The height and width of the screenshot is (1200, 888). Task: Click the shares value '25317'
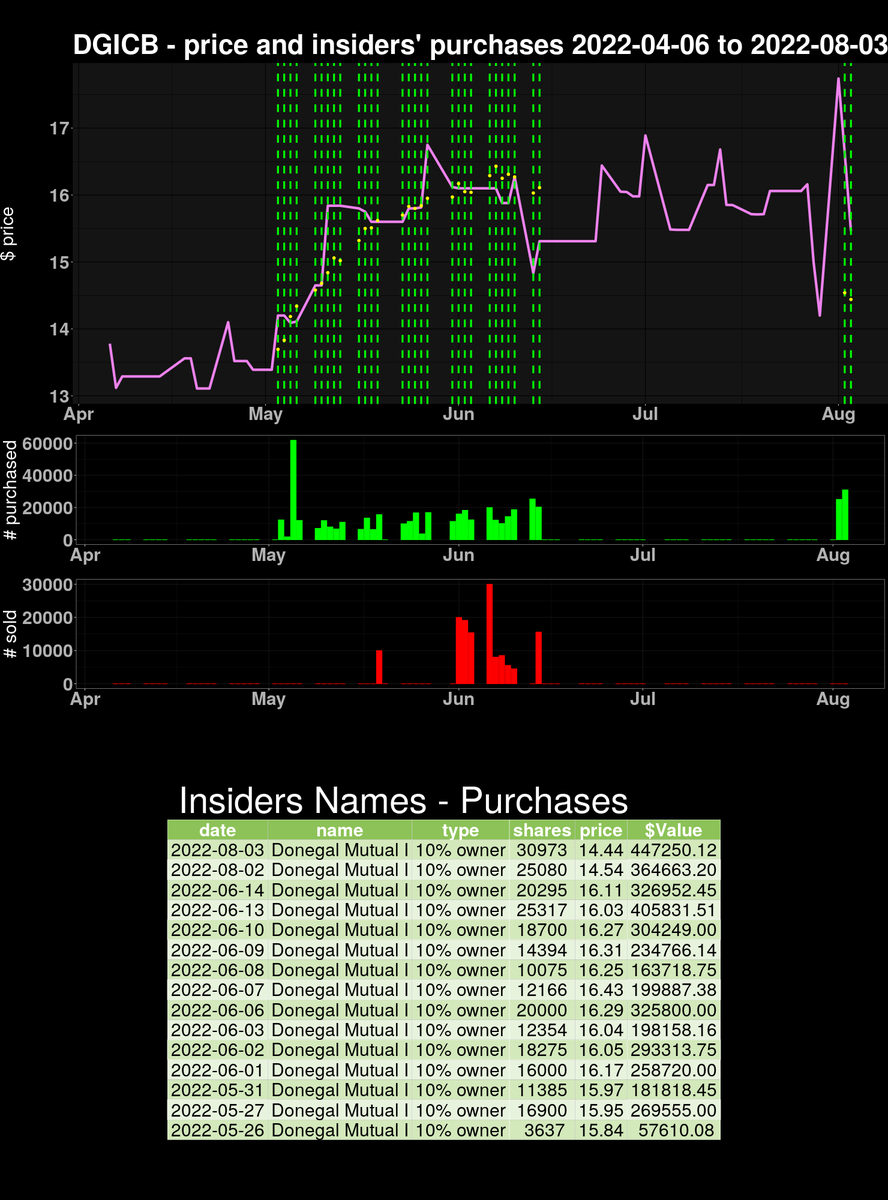[542, 910]
